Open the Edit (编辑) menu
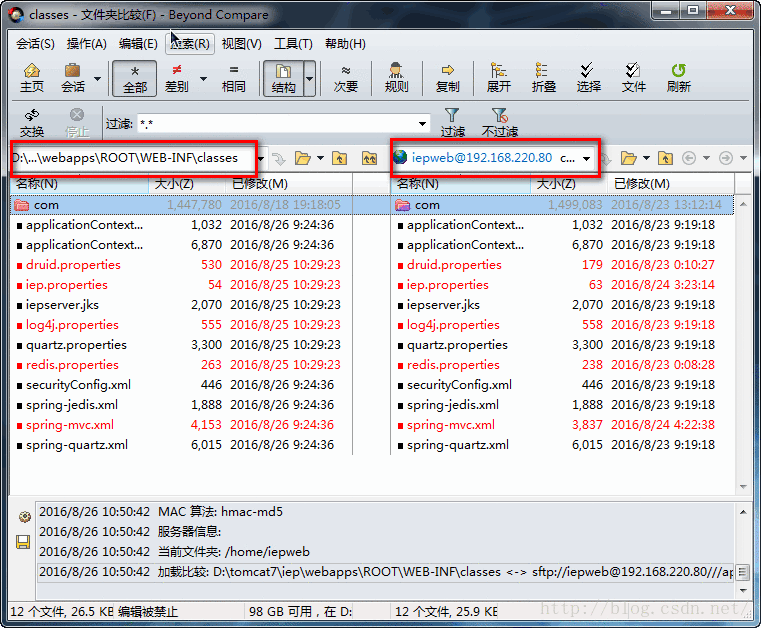 pos(138,44)
